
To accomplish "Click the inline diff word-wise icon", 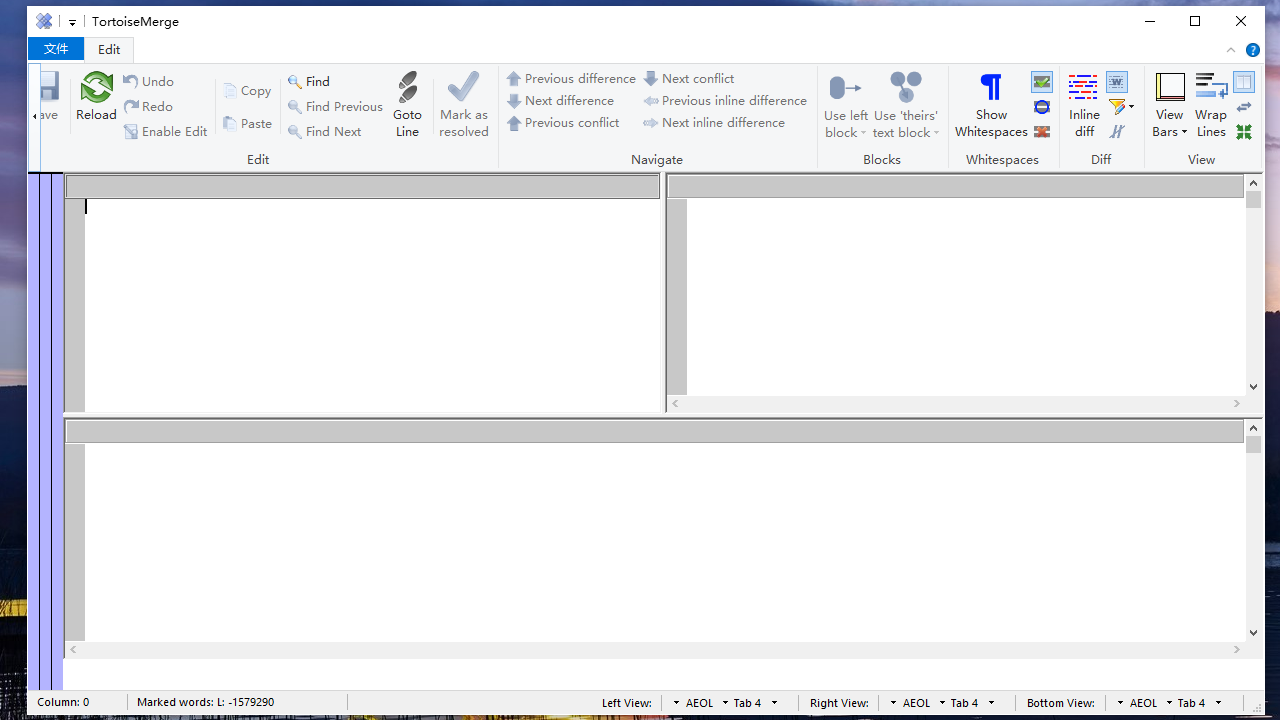I will pos(1117,82).
